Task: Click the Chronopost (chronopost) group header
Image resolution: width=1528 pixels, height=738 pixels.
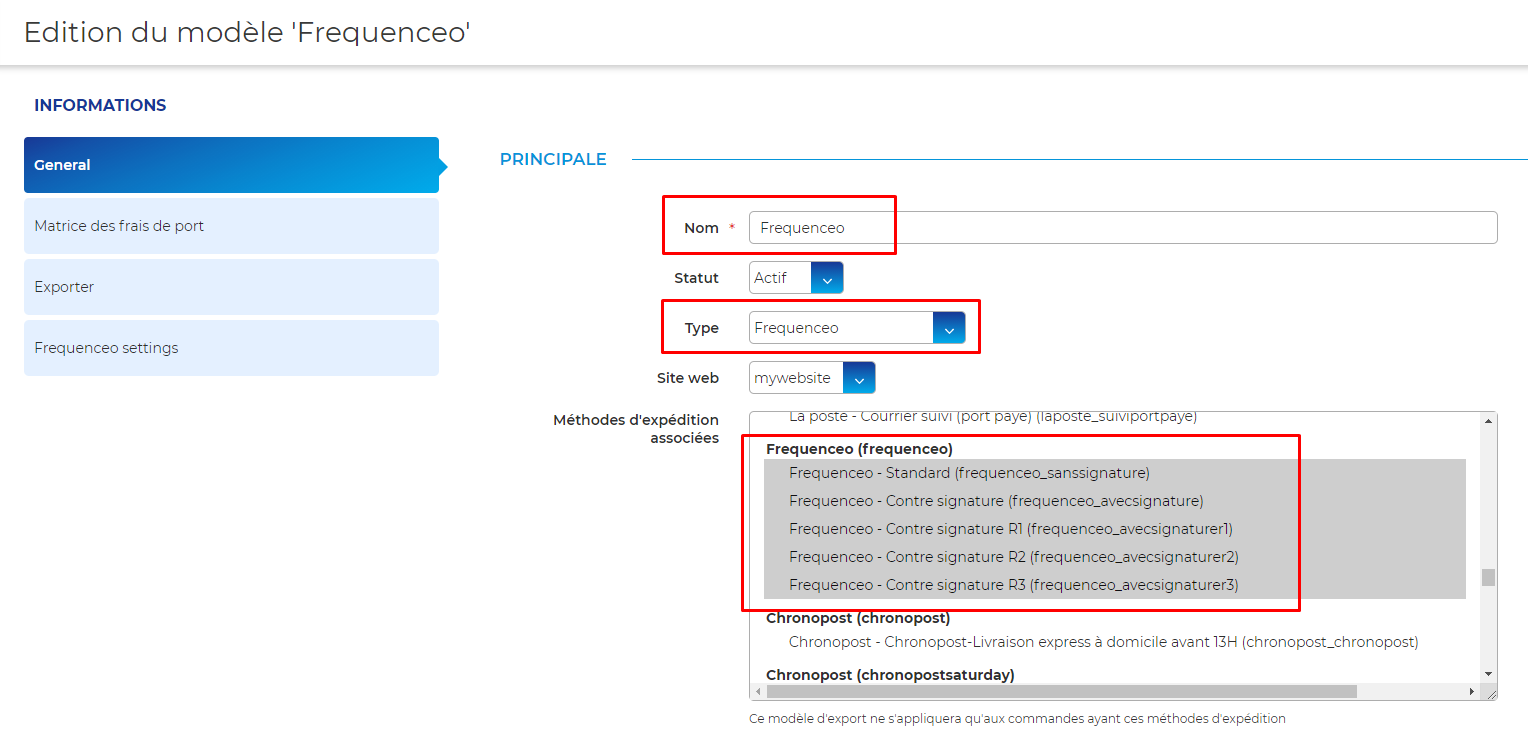Action: [858, 618]
